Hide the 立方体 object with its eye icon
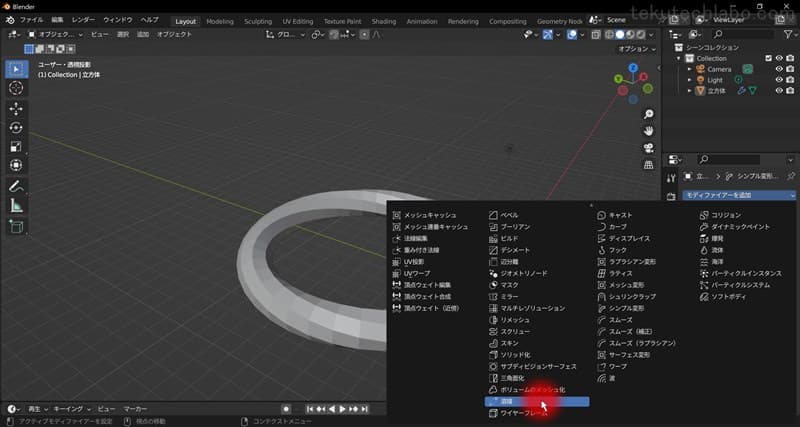800x427 pixels. [779, 91]
